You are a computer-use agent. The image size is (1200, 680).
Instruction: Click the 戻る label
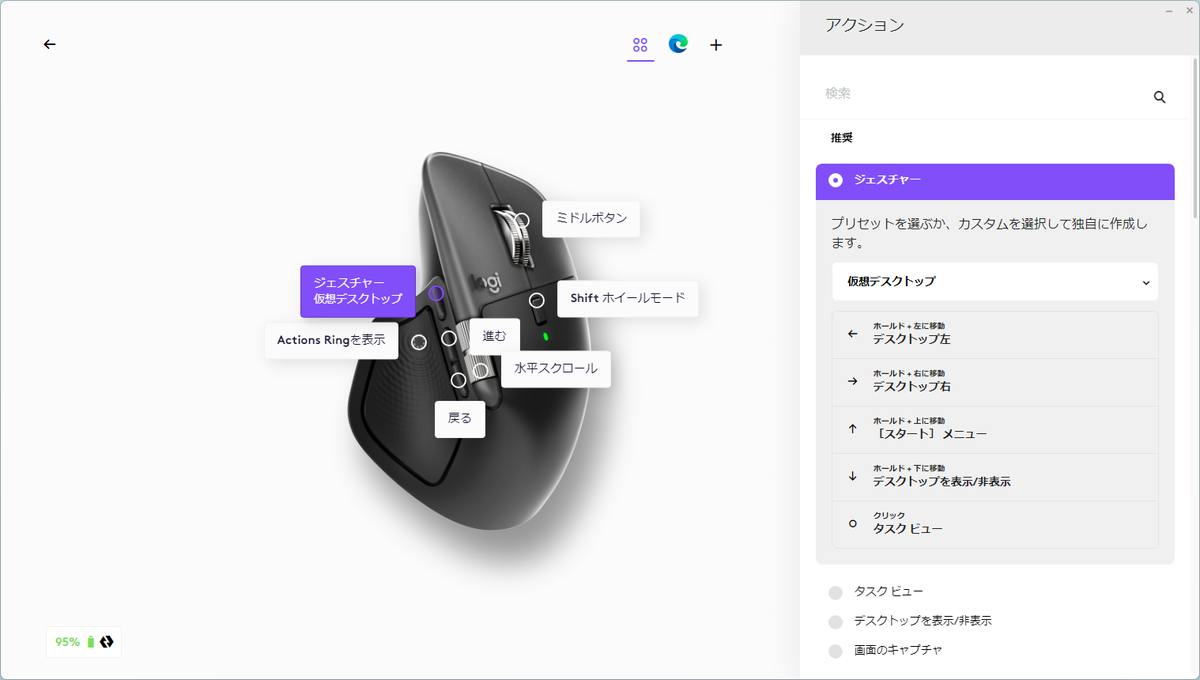(460, 419)
